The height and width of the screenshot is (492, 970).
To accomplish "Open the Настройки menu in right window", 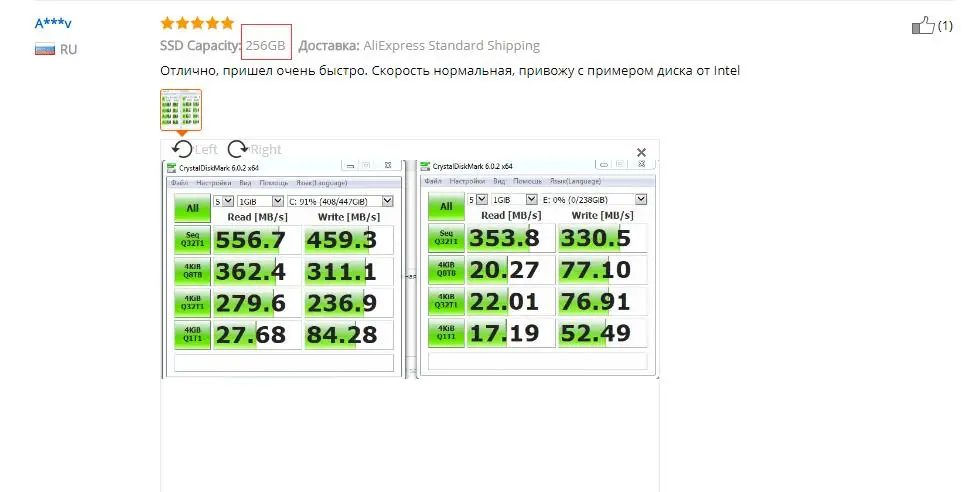I will (x=468, y=182).
